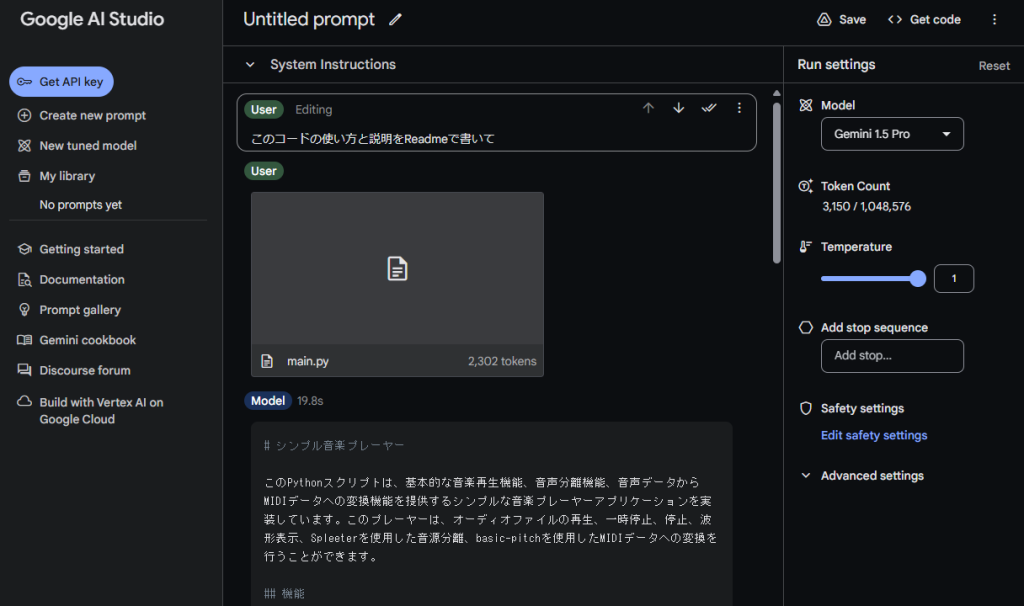Click the User label above main.py attachment

click(264, 171)
